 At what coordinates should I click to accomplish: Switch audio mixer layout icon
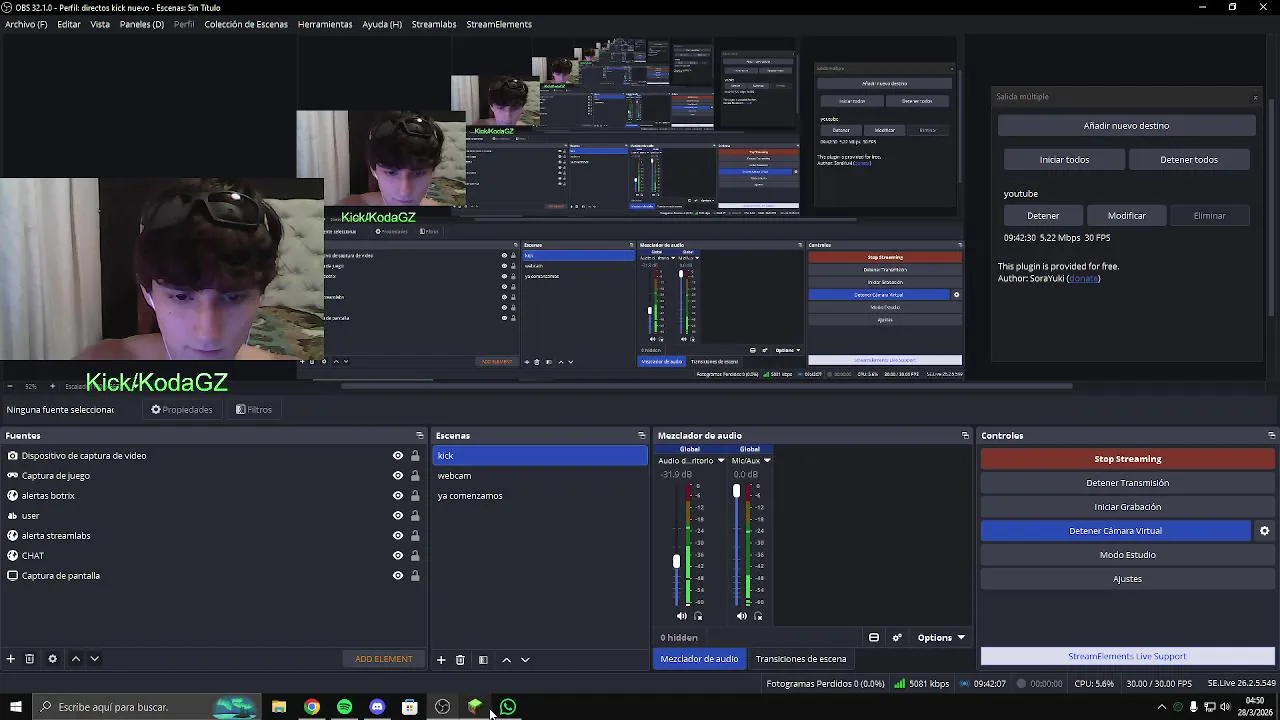[874, 638]
